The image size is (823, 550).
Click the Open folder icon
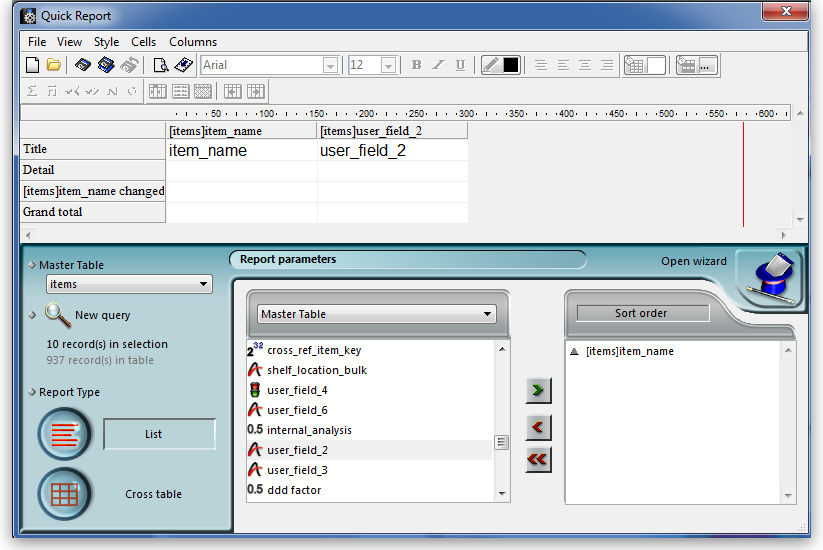pos(54,65)
